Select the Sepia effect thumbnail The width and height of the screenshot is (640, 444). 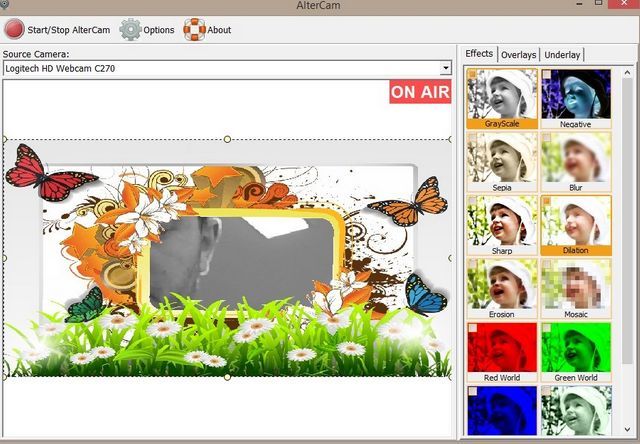502,162
